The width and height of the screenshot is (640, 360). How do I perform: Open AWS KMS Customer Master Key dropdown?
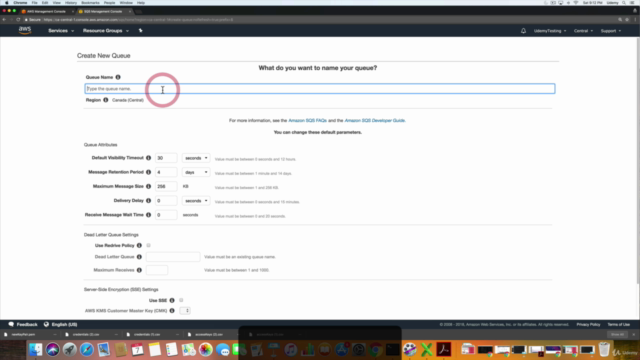[x=185, y=311]
